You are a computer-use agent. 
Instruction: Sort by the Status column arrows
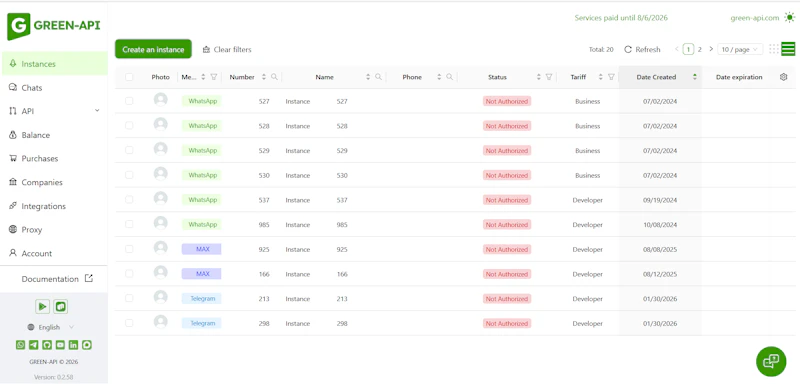click(x=538, y=77)
